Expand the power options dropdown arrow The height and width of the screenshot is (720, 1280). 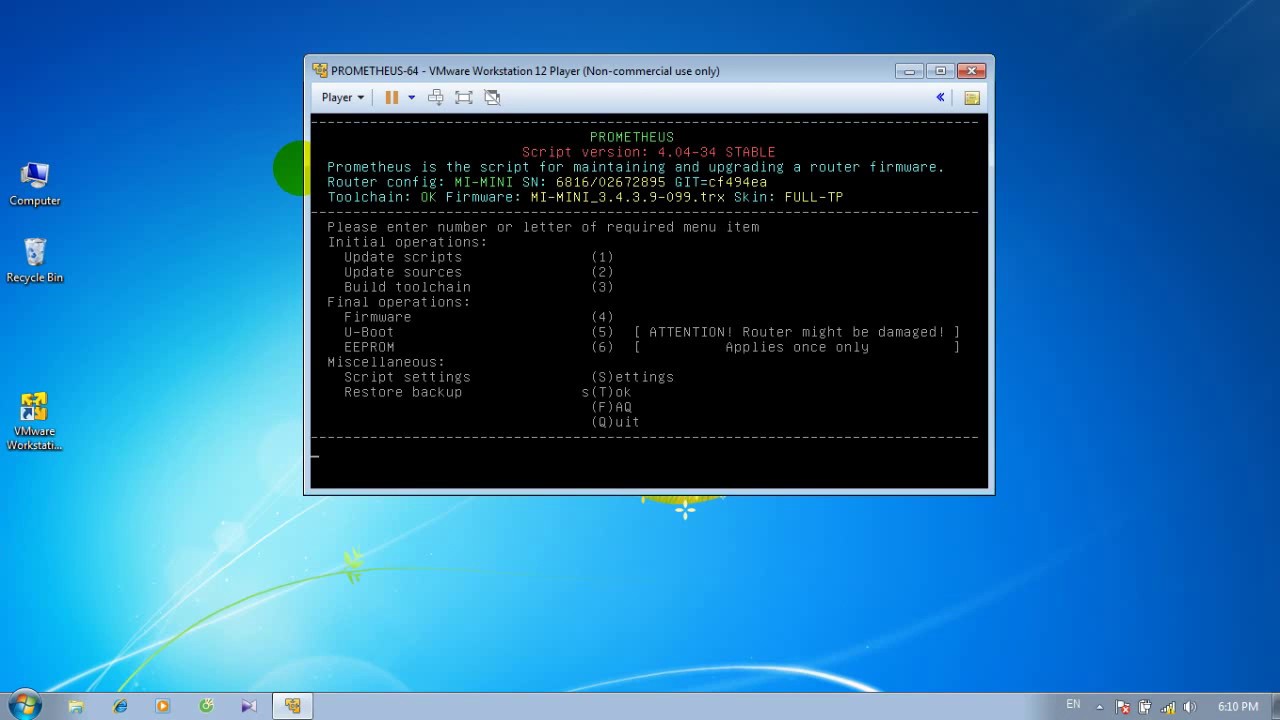click(x=411, y=97)
